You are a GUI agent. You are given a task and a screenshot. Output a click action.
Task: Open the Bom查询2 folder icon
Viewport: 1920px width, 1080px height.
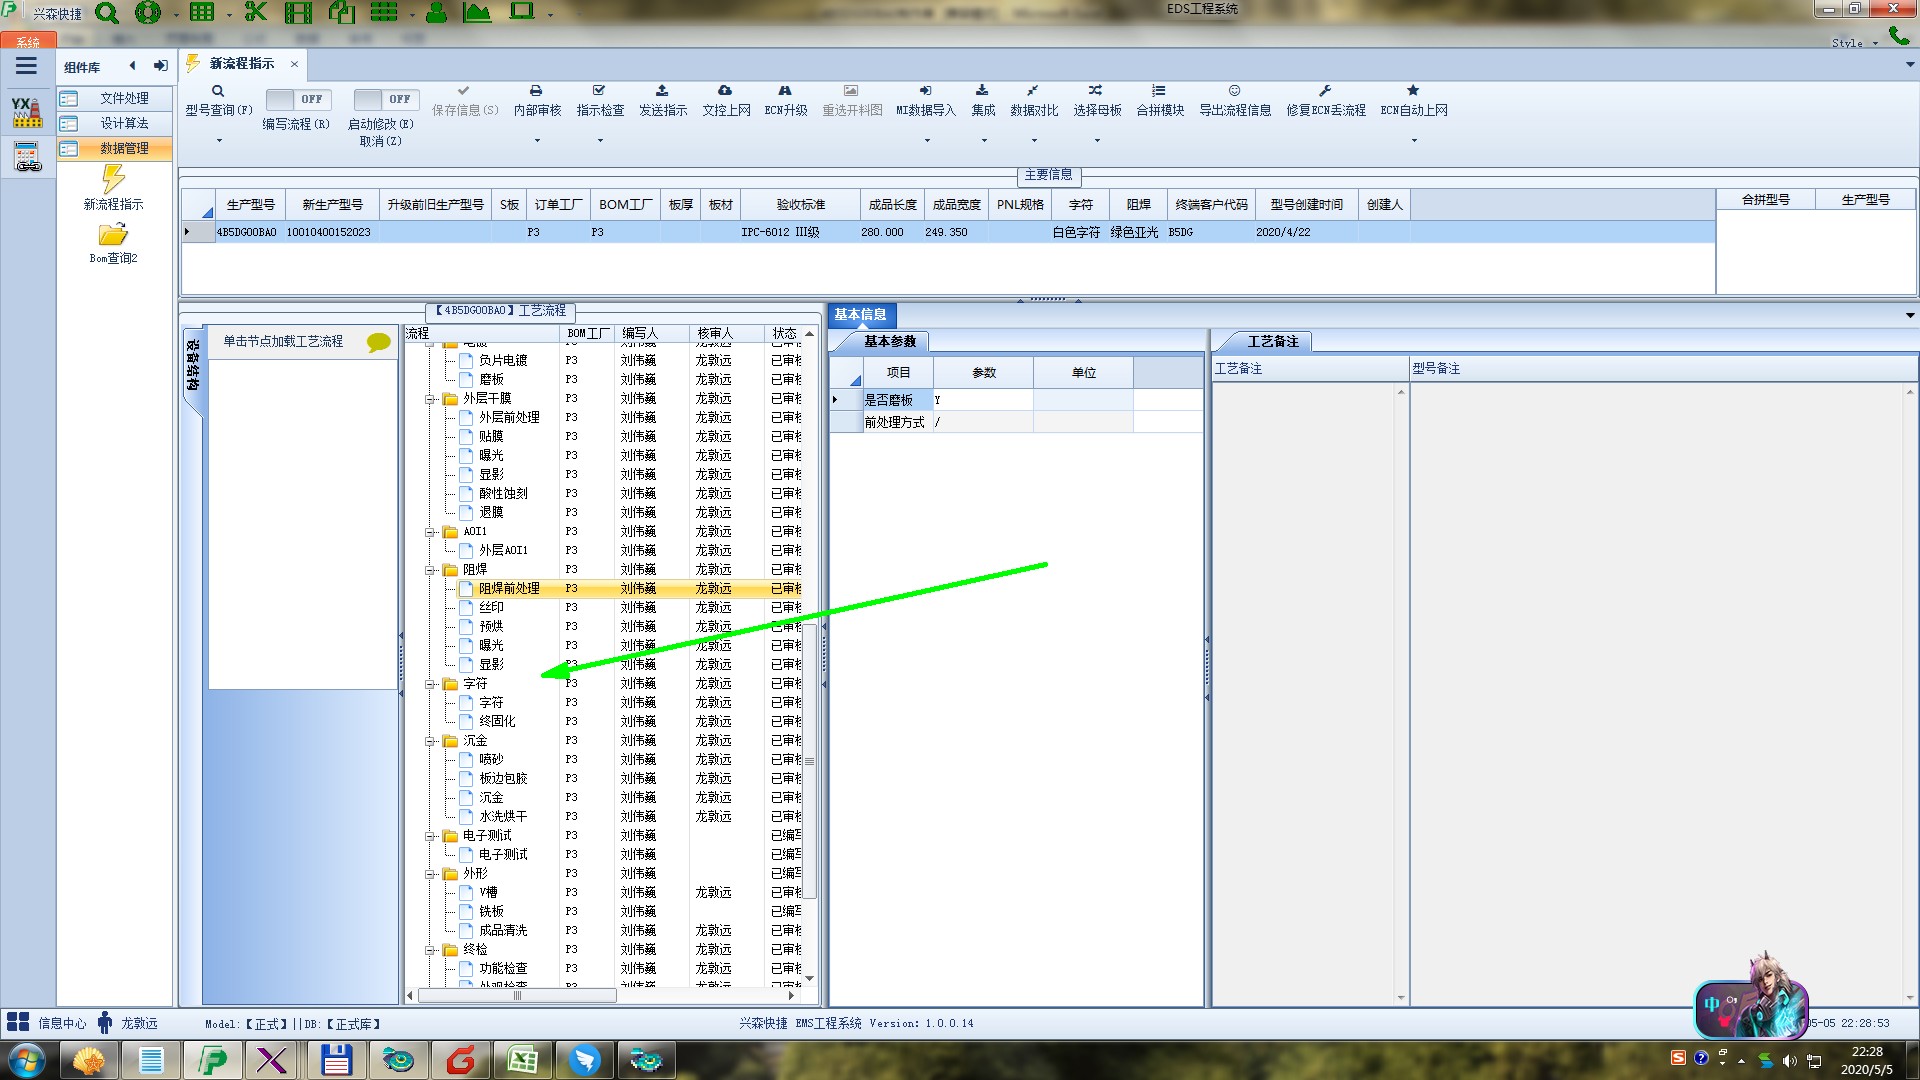click(x=113, y=235)
